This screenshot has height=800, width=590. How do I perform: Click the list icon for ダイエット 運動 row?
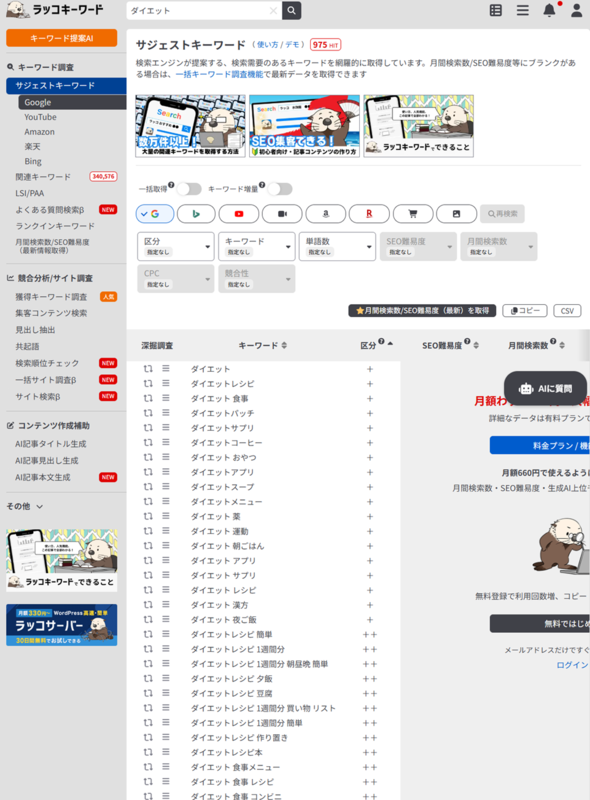(x=166, y=531)
